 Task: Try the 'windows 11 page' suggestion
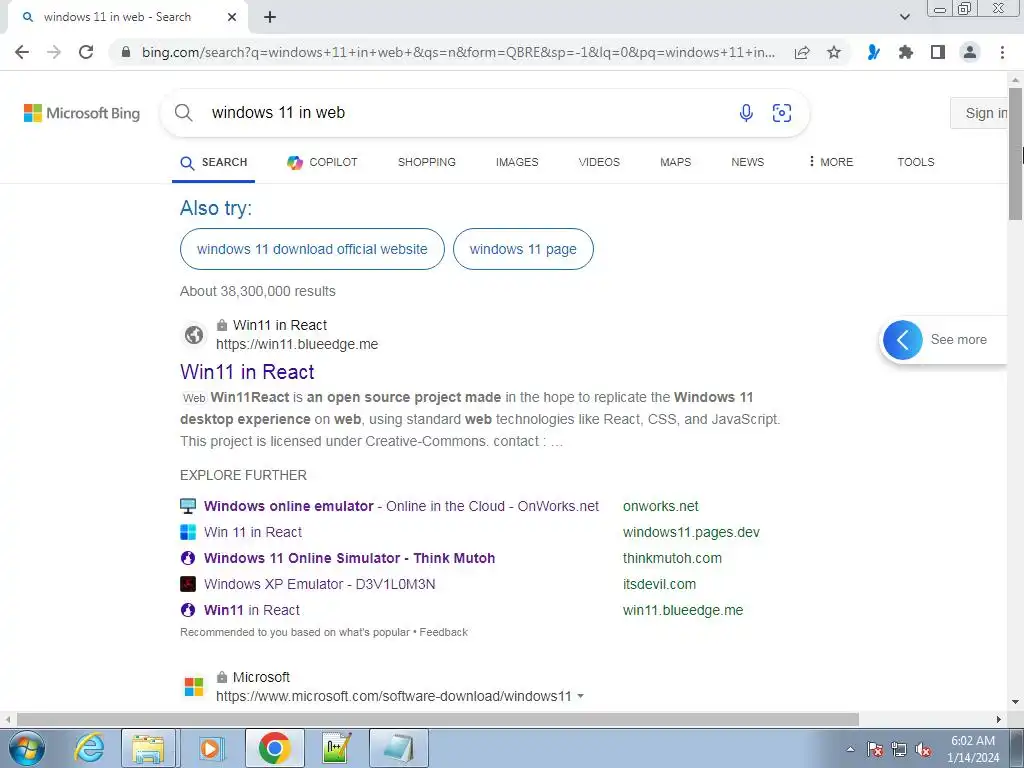click(523, 249)
